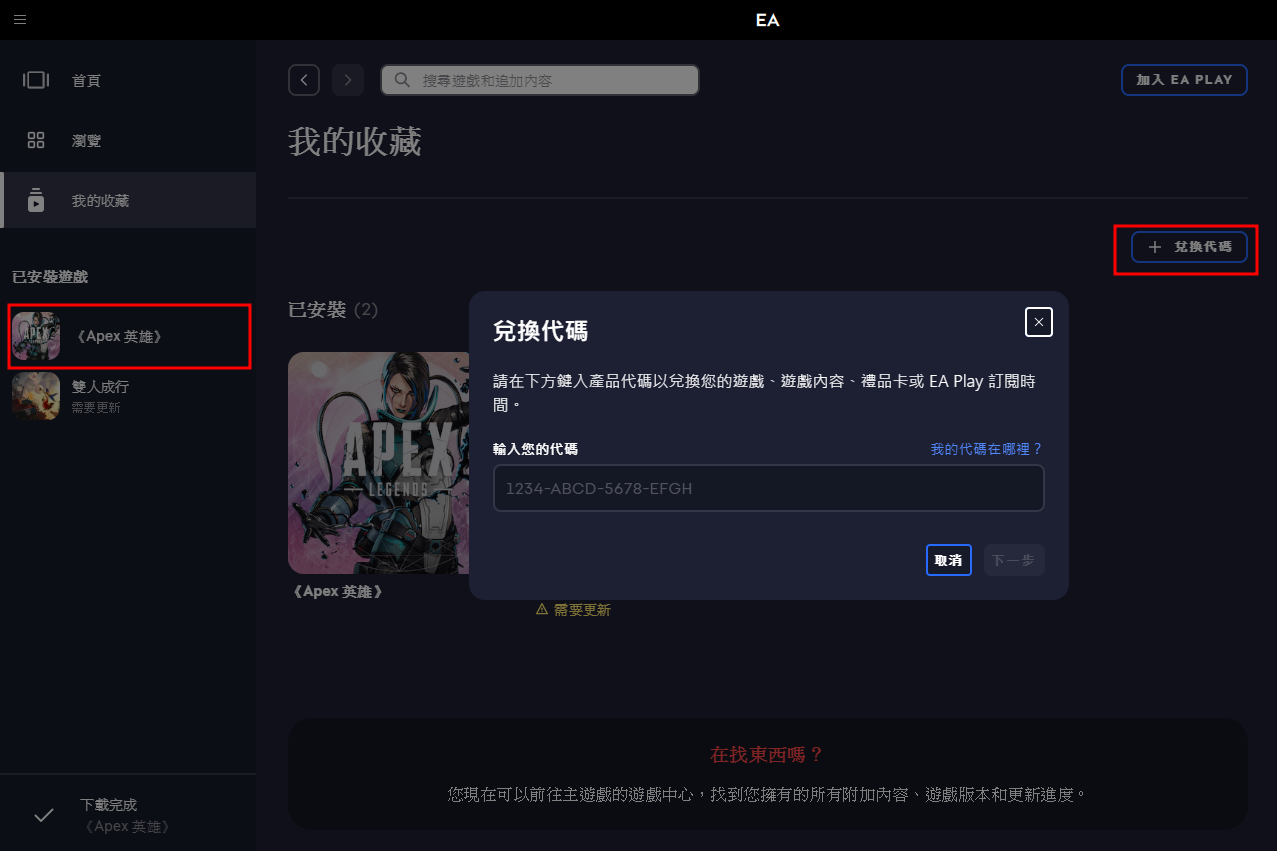Click the magnifier icon in search box
This screenshot has width=1277, height=851.
point(402,80)
